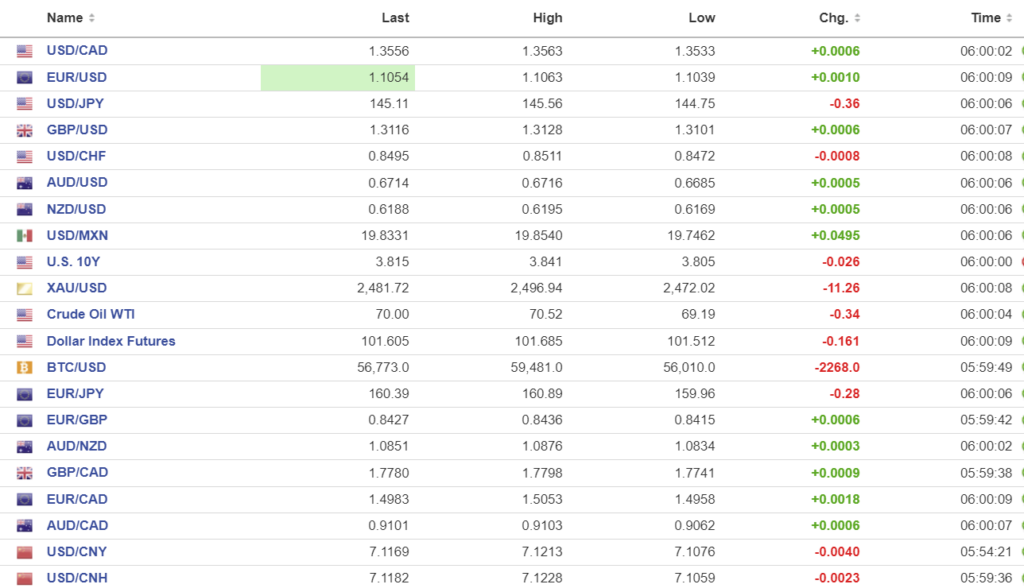Click the UK flag beside GBP/USD
The width and height of the screenshot is (1024, 588).
coord(25,130)
